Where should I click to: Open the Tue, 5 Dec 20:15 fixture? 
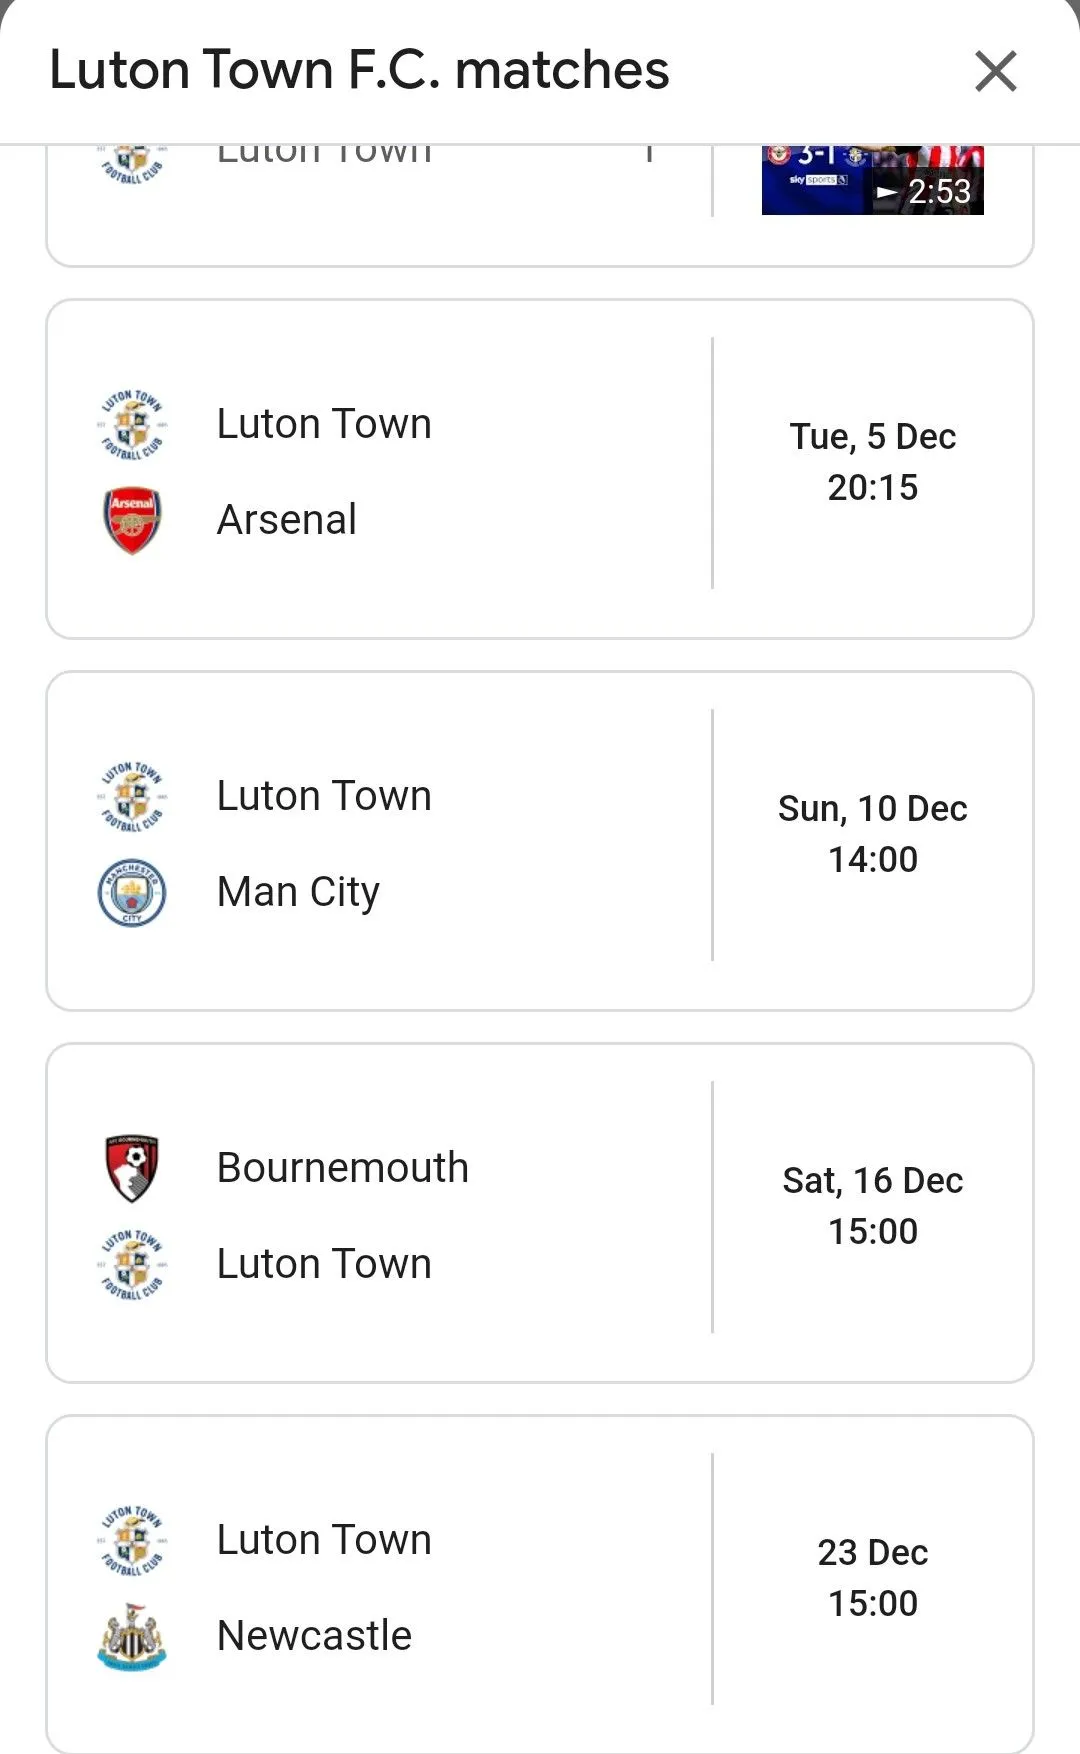(x=872, y=462)
